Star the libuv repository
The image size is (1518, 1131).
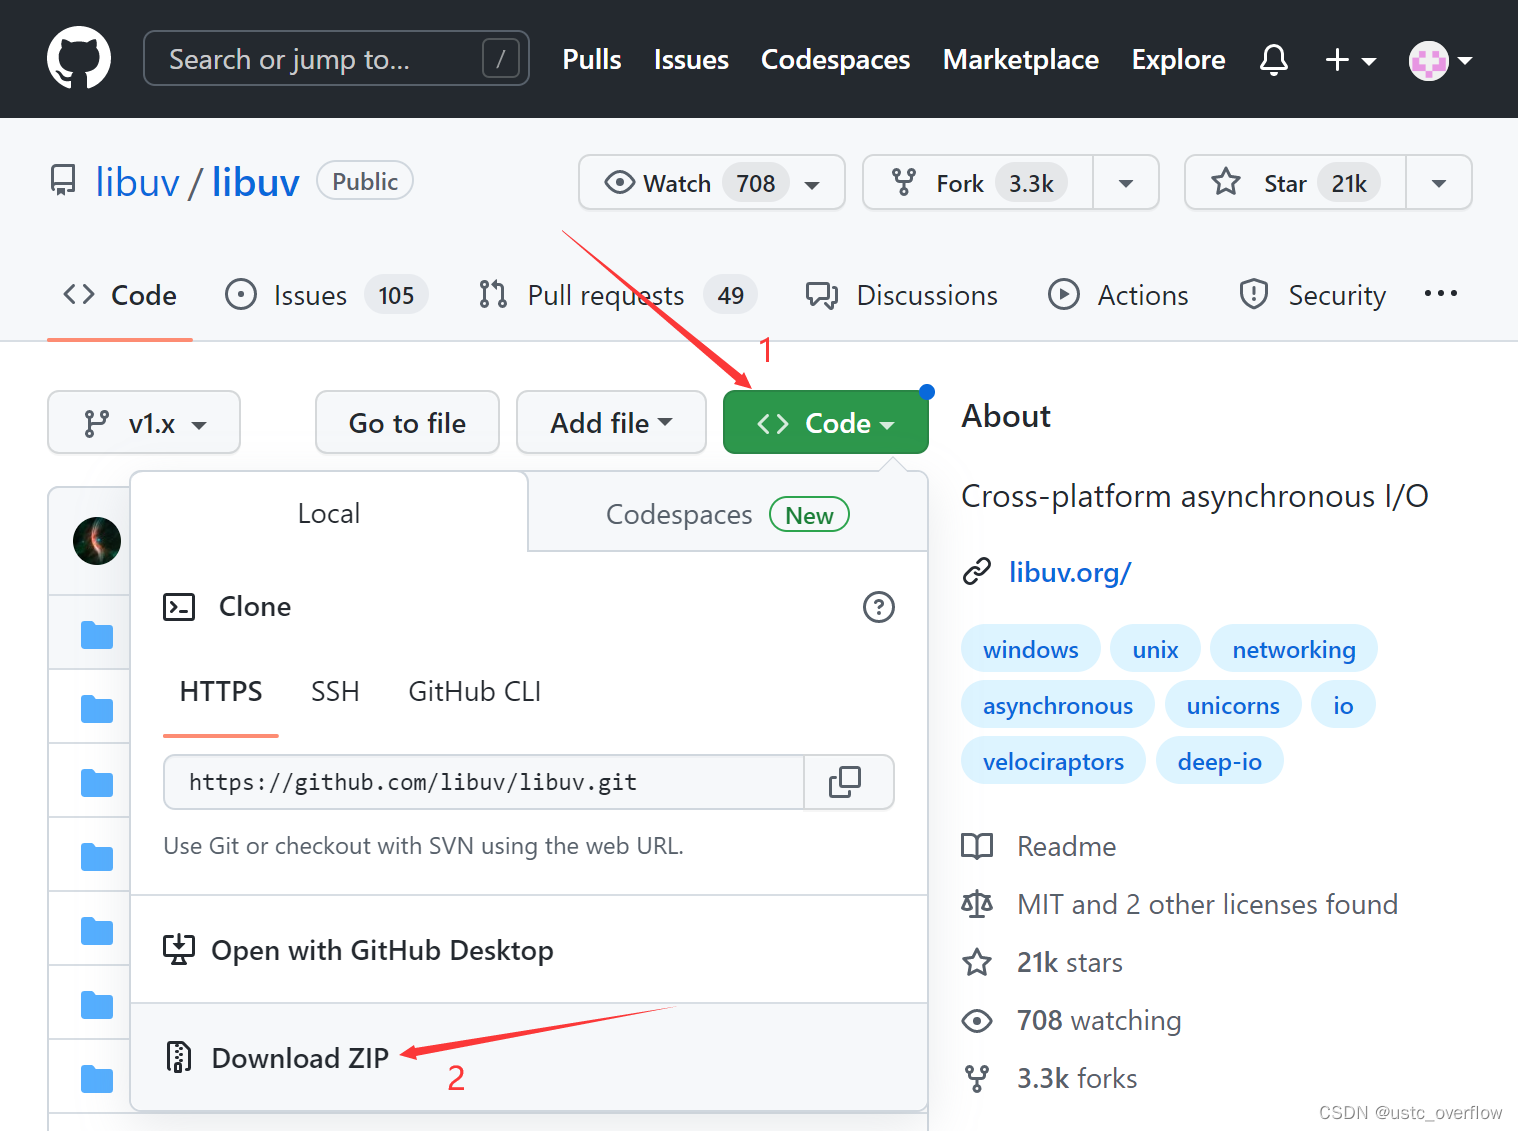pos(1296,183)
